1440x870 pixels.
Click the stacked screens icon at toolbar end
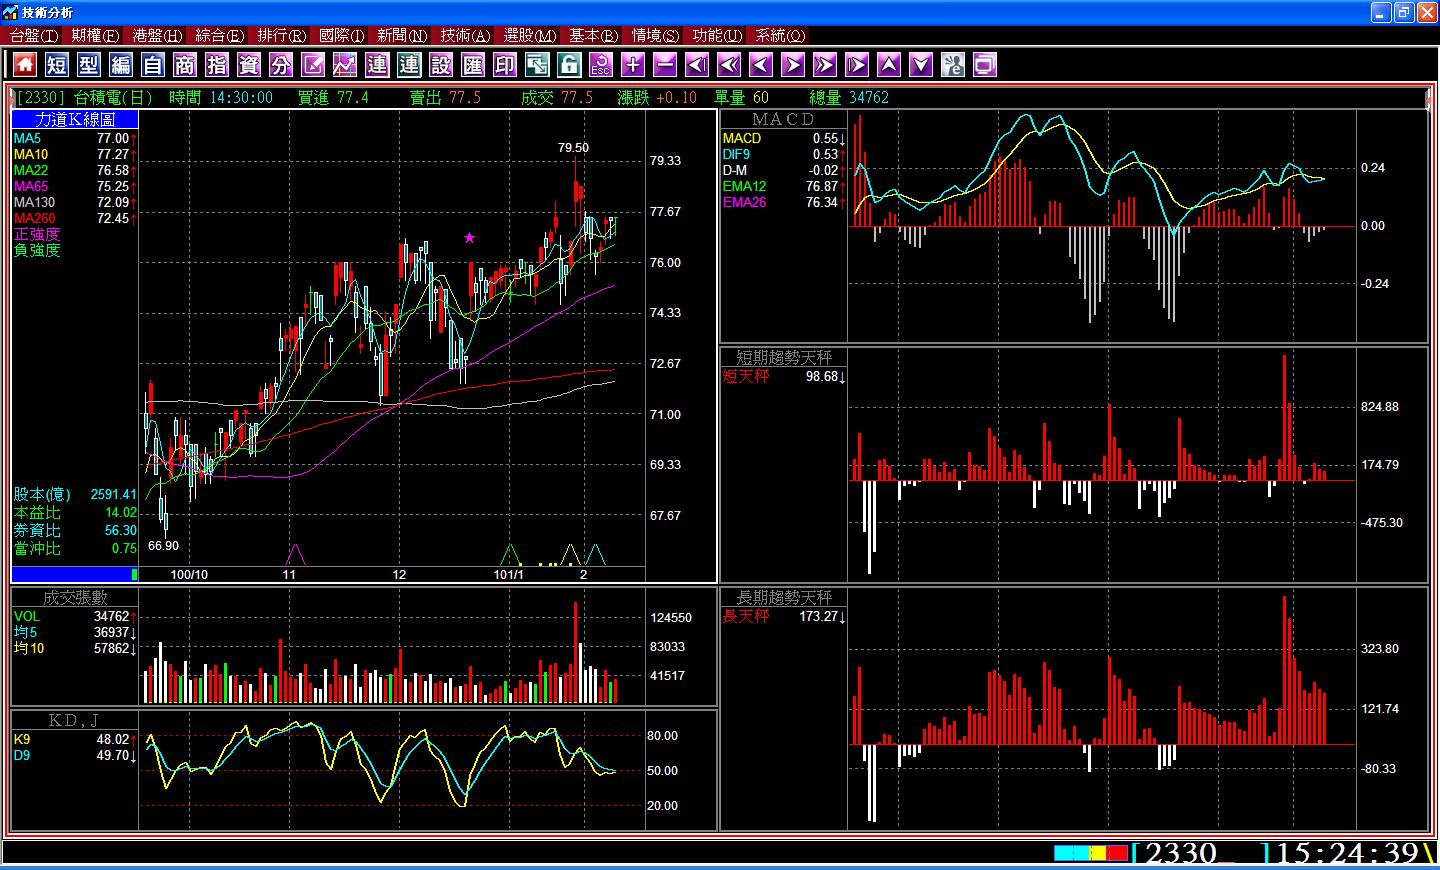point(985,65)
